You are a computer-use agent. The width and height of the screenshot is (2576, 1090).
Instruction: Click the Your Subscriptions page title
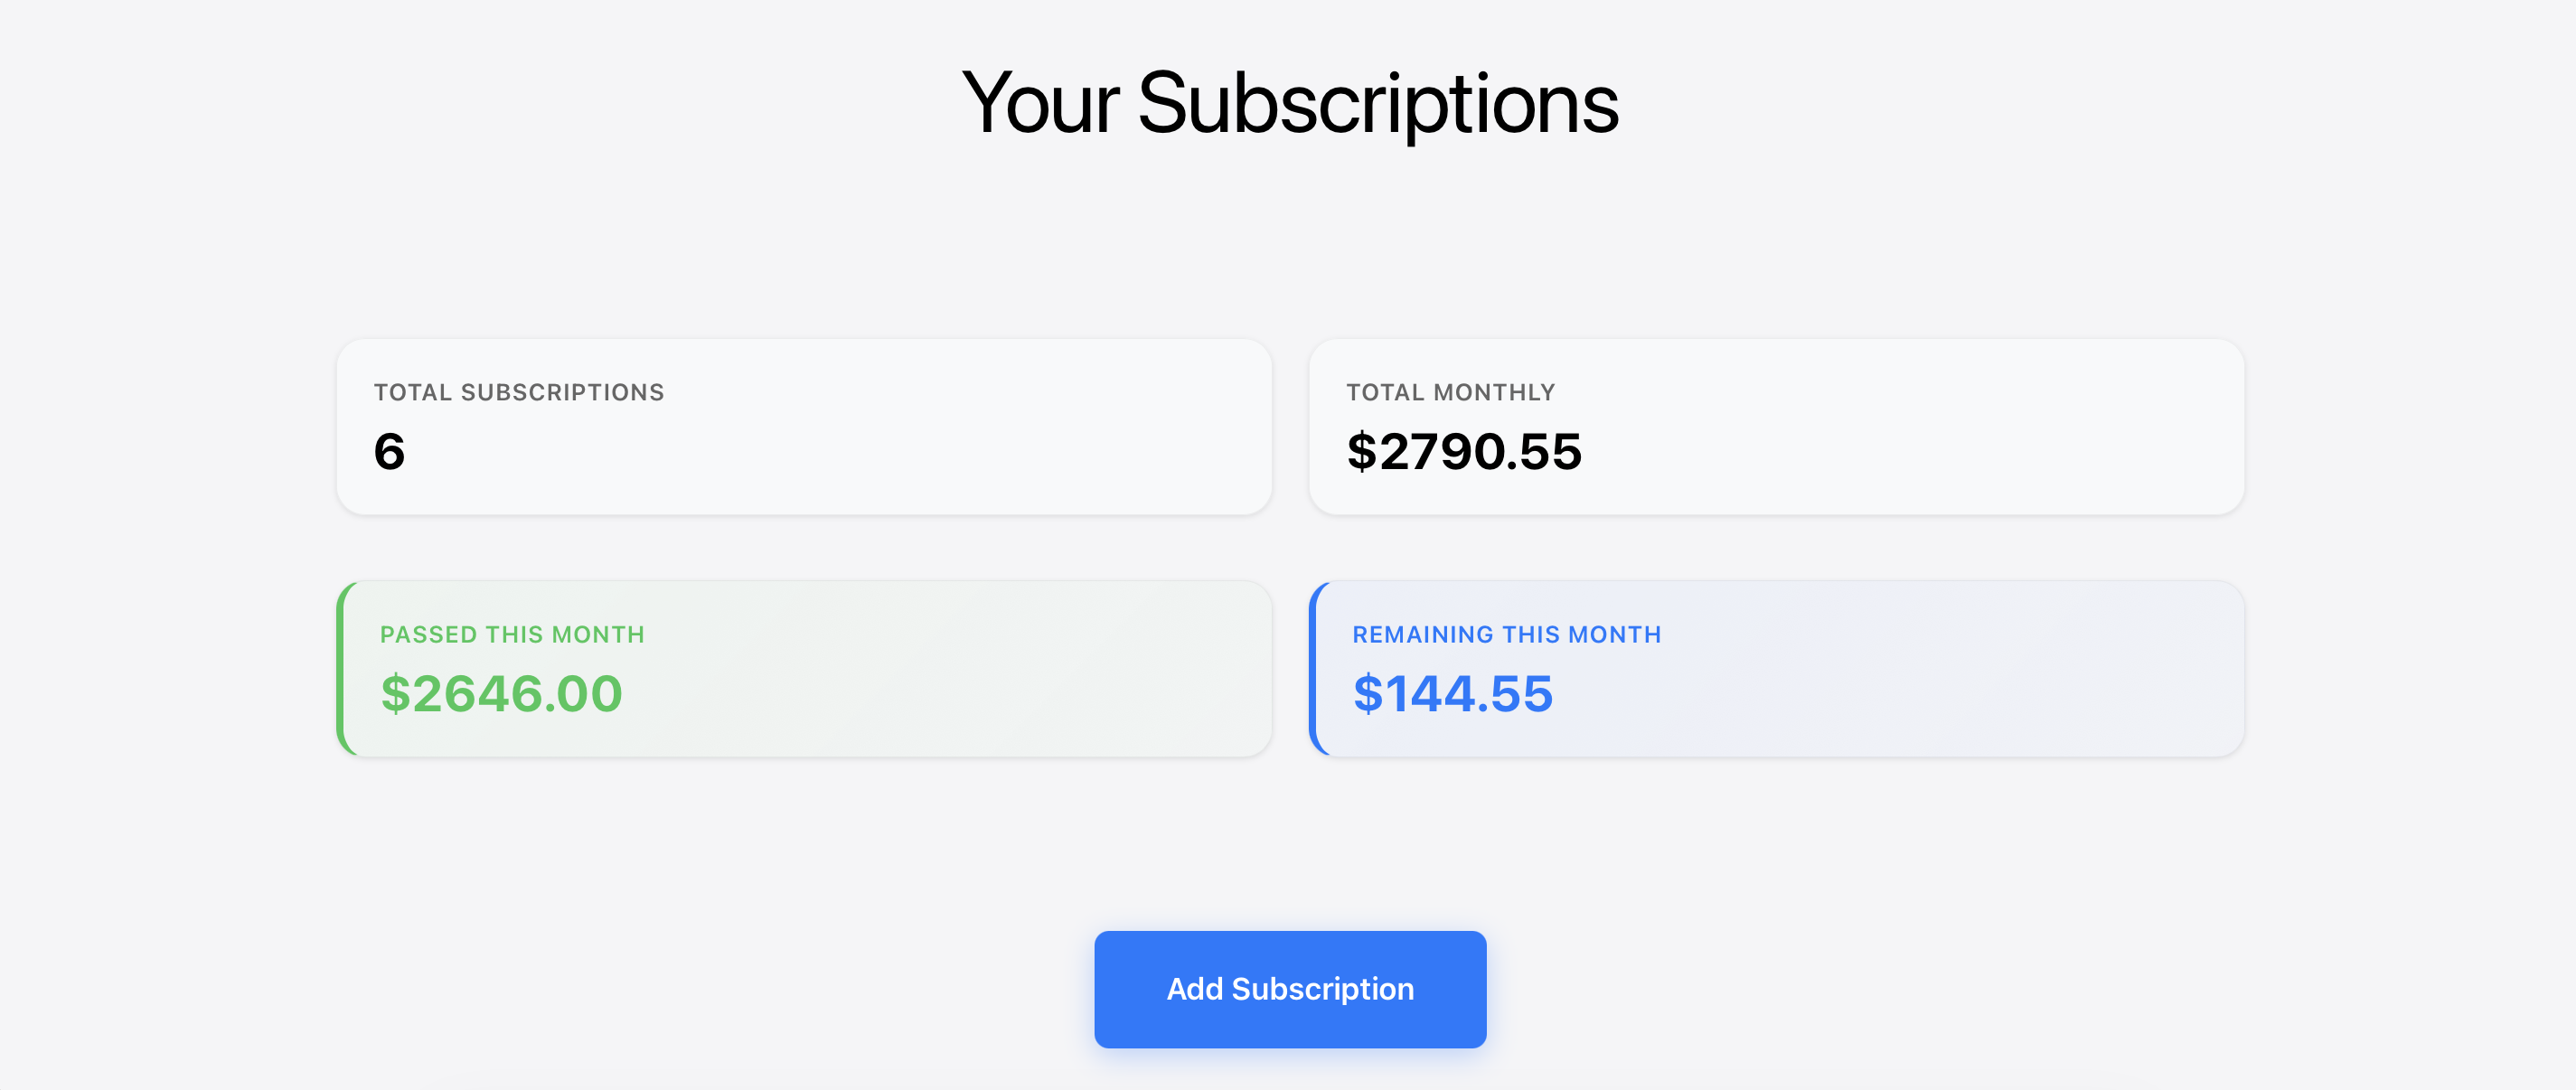(1290, 103)
